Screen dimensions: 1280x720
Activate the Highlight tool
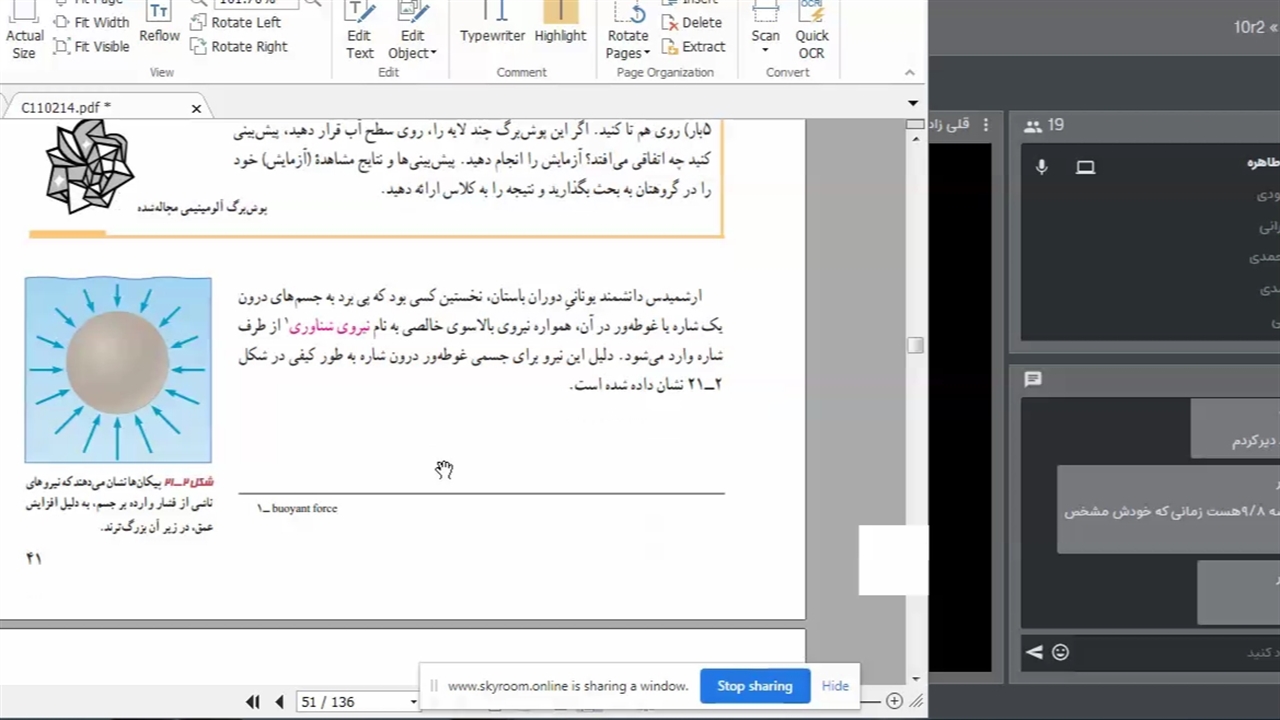[x=560, y=24]
